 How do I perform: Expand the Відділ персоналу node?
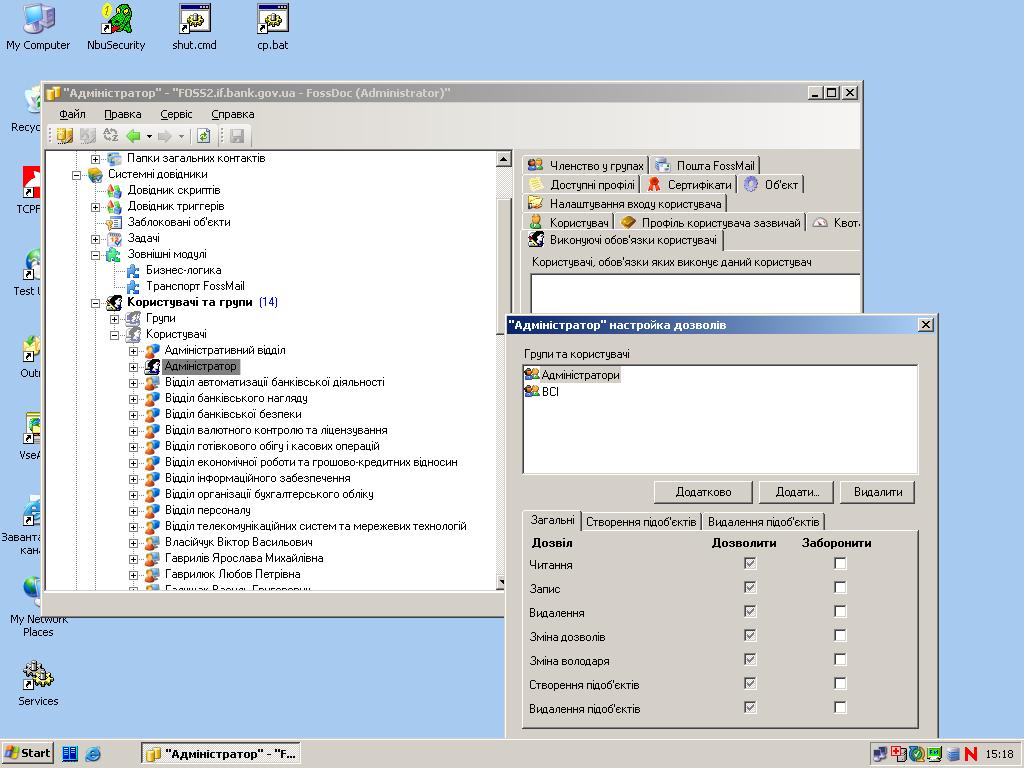[x=133, y=511]
